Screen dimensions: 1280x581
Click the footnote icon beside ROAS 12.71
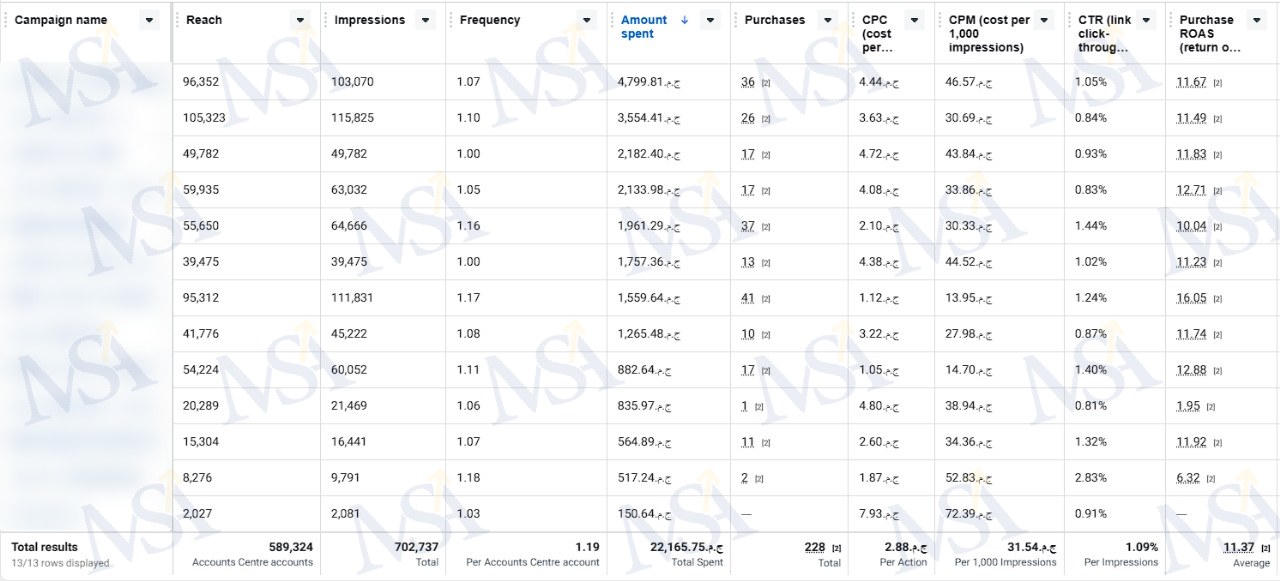(x=1218, y=191)
